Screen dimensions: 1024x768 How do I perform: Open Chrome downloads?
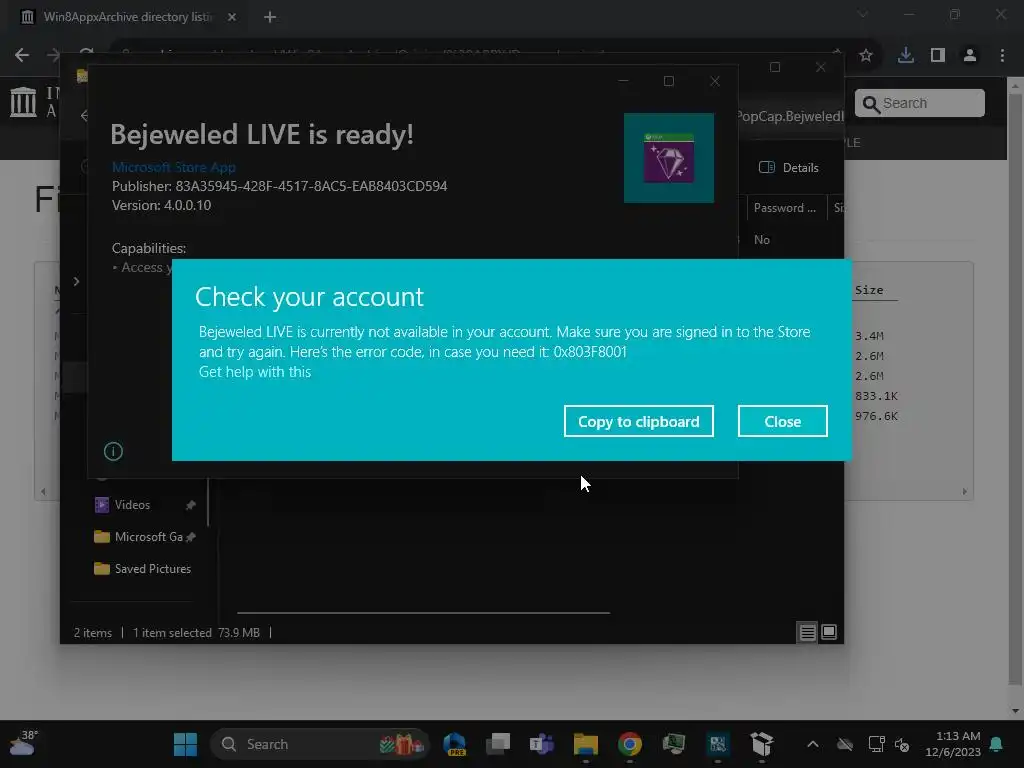coord(905,56)
